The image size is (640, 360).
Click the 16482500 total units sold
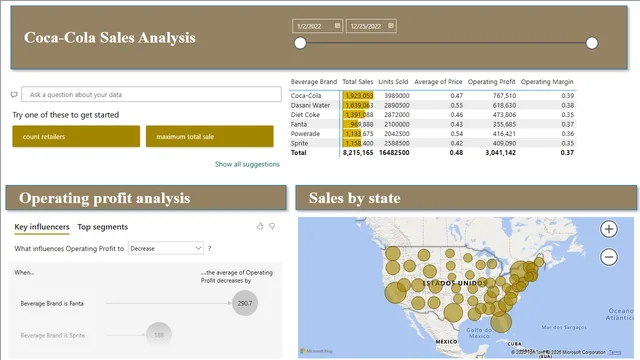tap(394, 153)
